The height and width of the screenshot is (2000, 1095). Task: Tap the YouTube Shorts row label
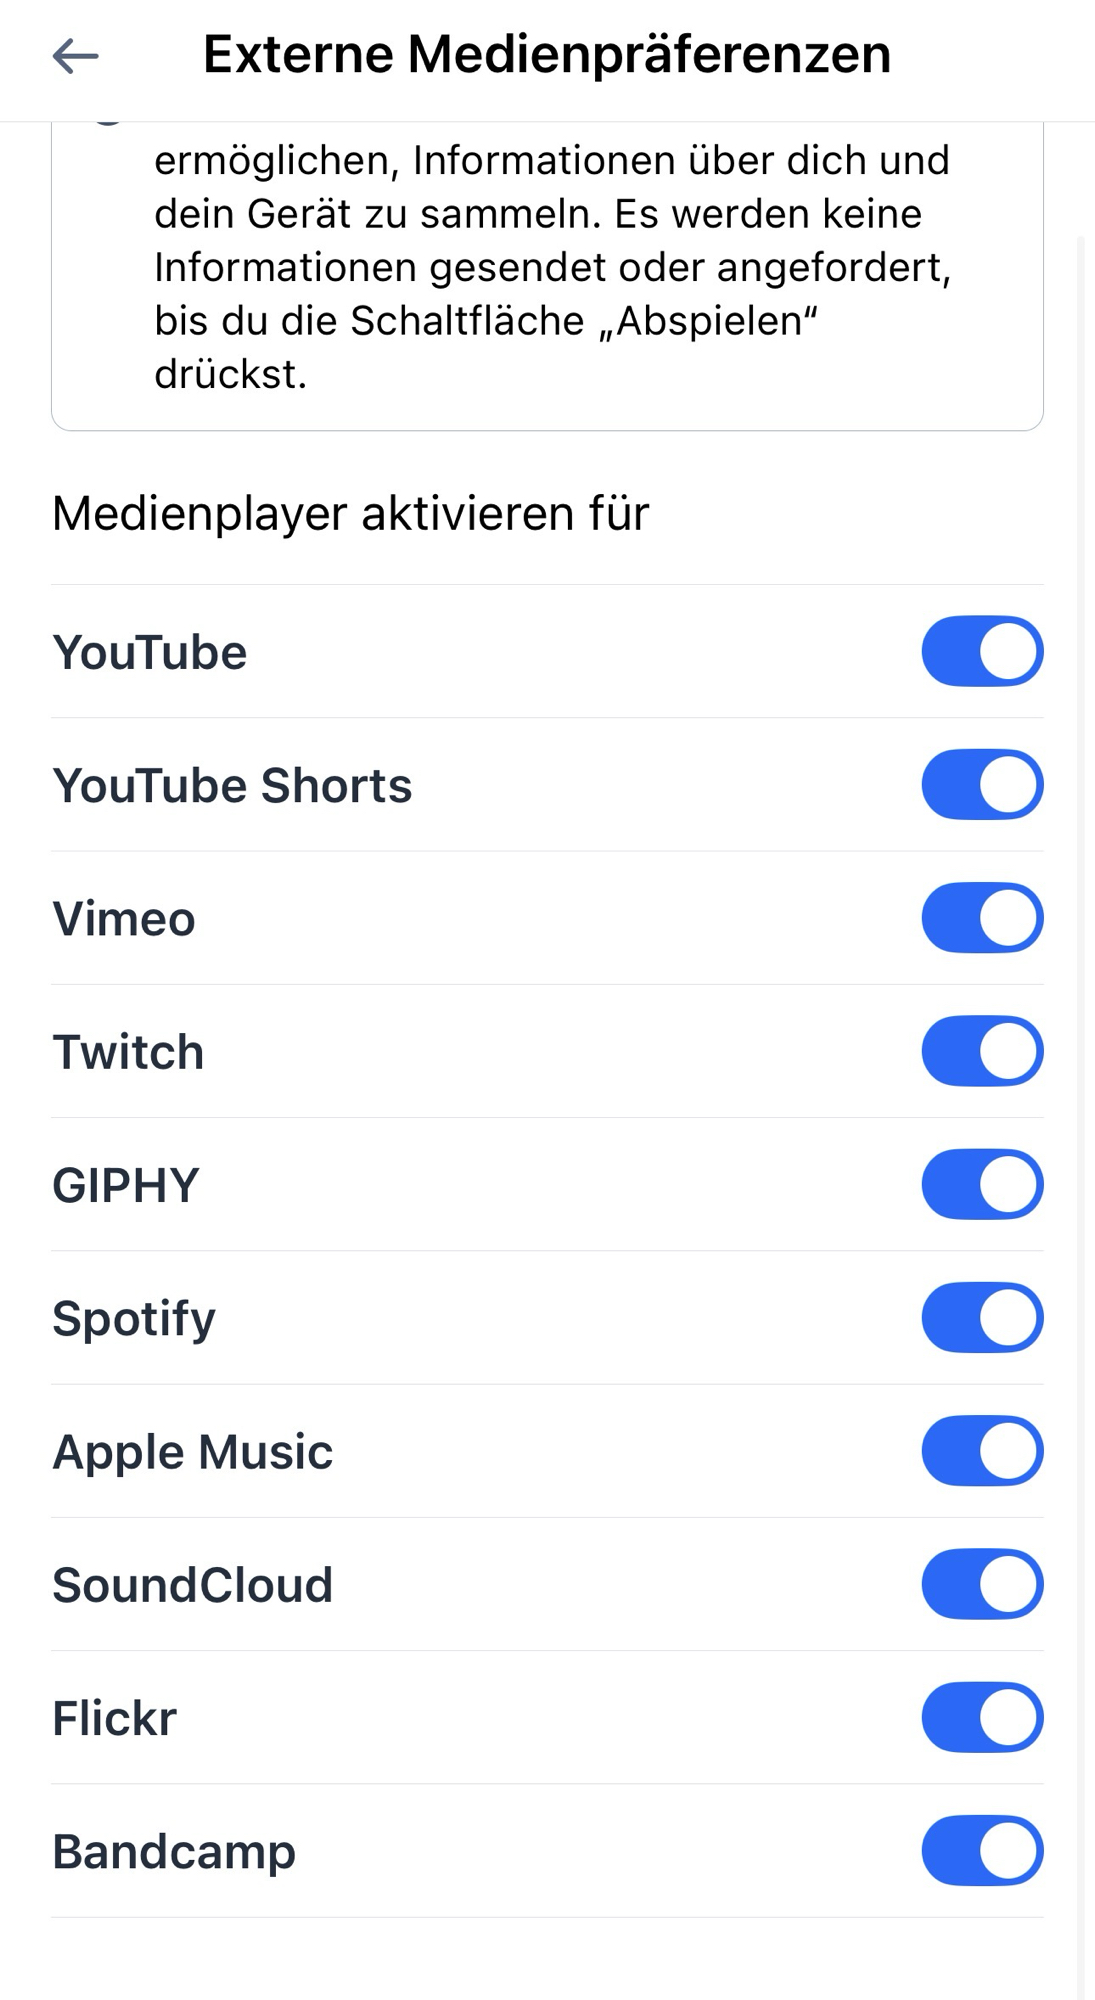pyautogui.click(x=232, y=786)
